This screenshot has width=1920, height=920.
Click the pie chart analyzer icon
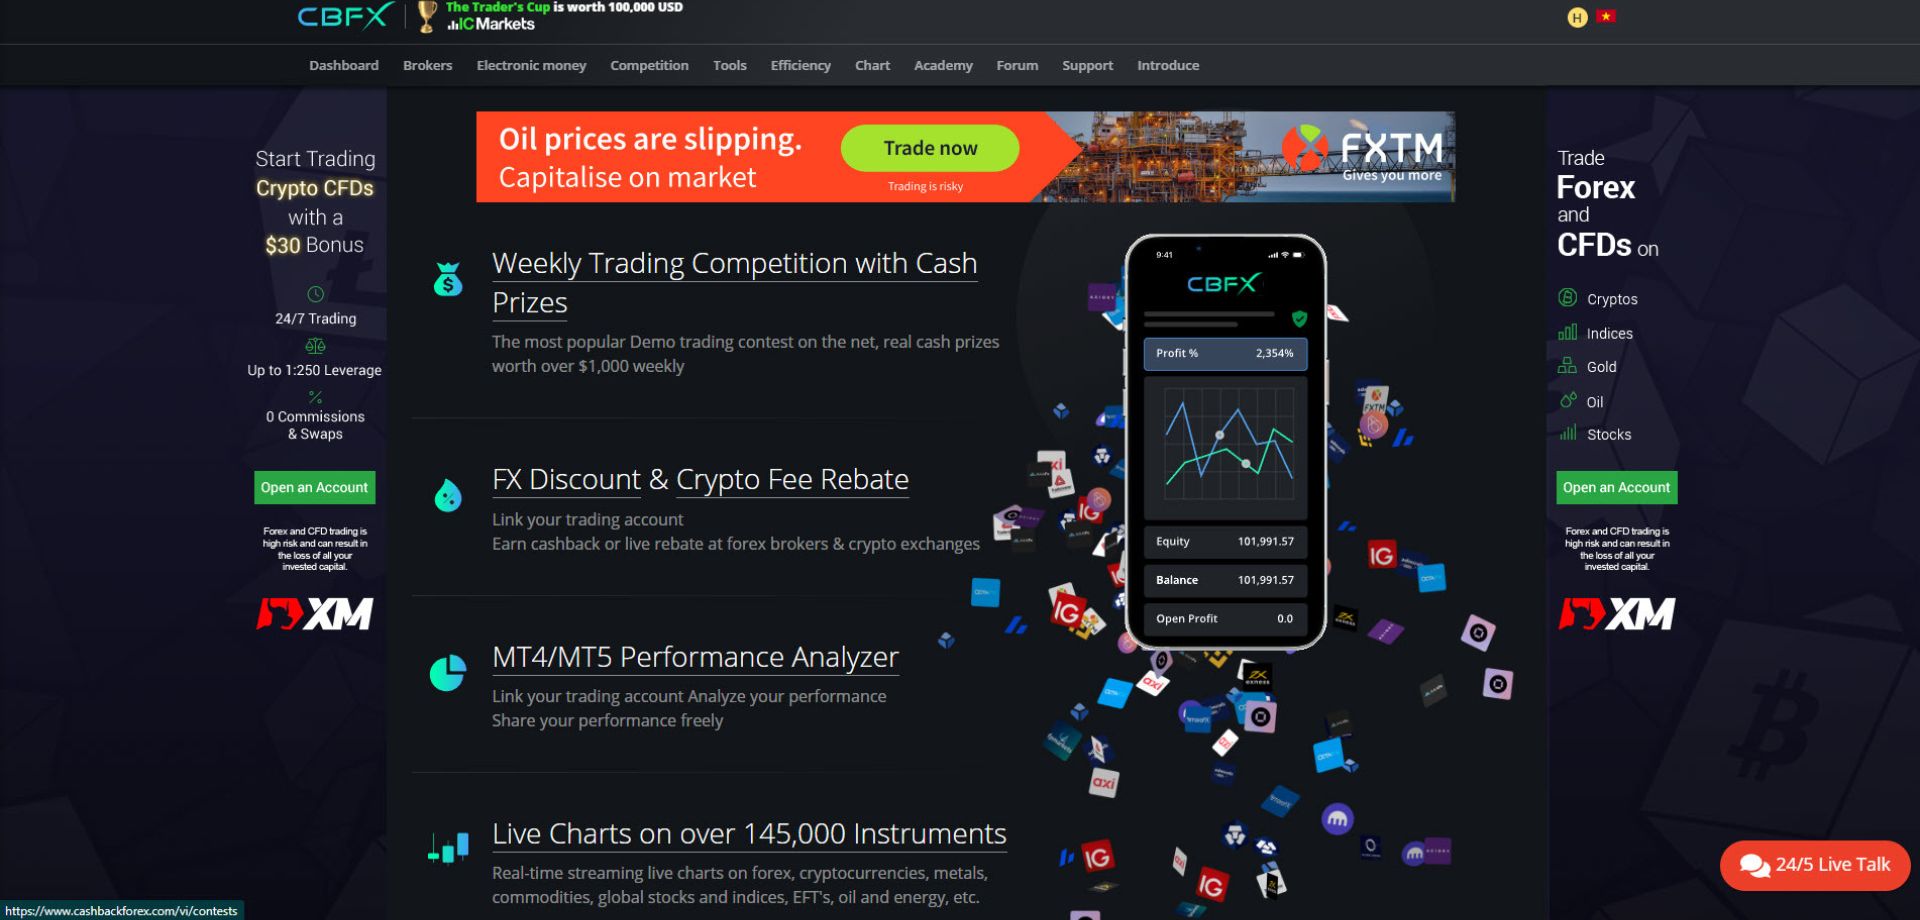448,672
